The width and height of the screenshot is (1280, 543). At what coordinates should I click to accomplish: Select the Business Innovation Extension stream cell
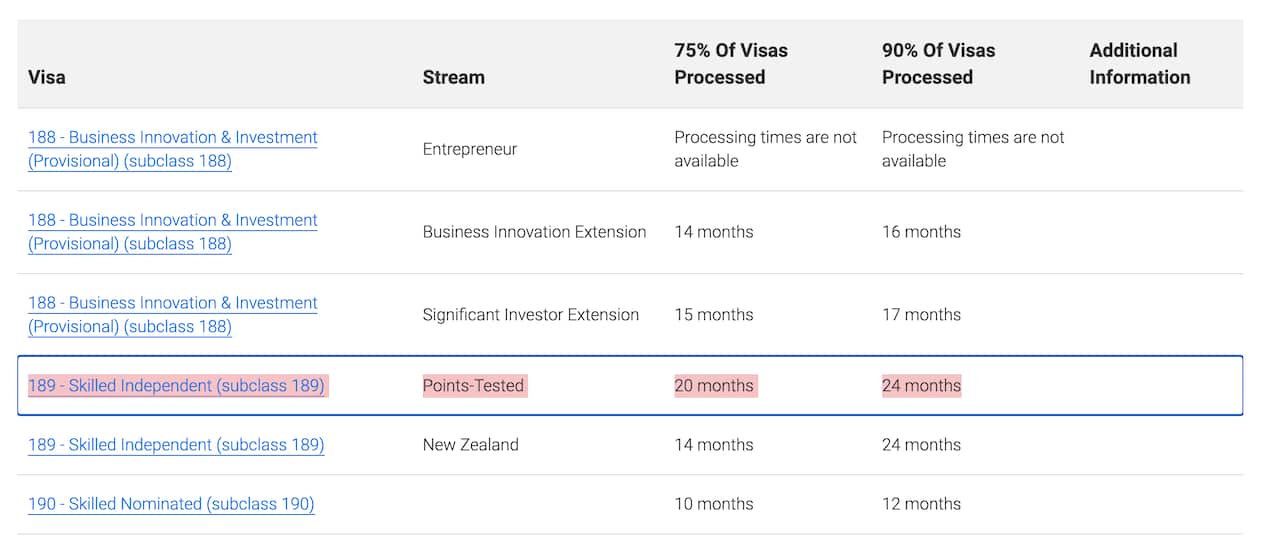tap(534, 232)
